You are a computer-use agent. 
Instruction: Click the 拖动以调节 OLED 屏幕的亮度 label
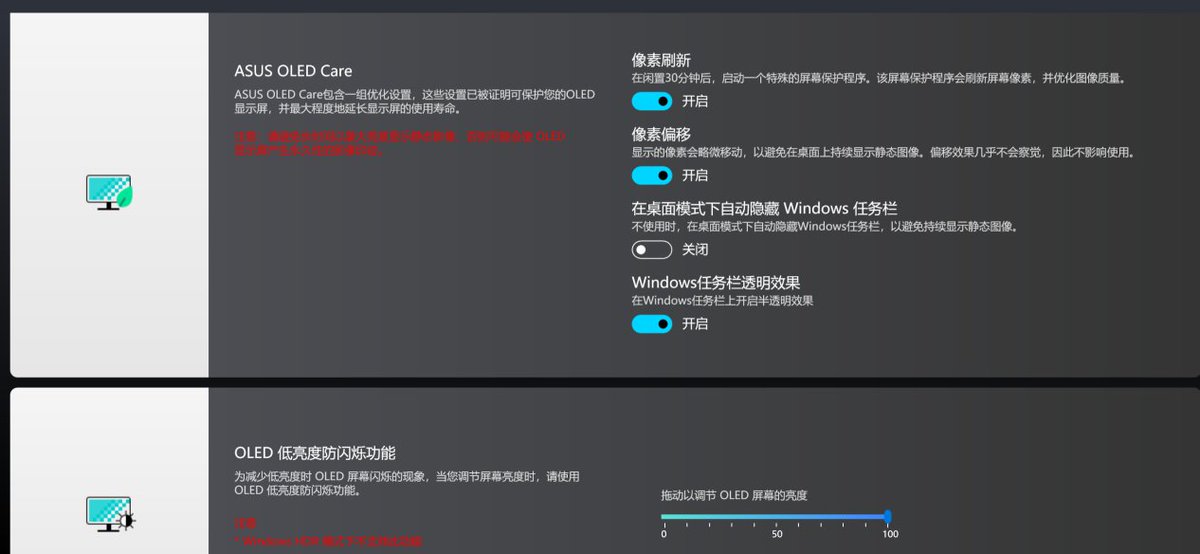734,495
